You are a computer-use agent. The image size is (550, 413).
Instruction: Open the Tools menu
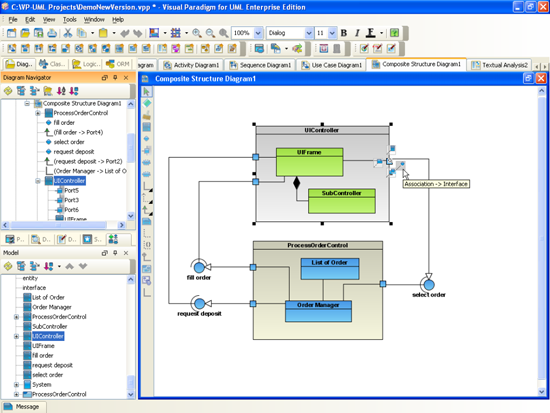pyautogui.click(x=69, y=20)
